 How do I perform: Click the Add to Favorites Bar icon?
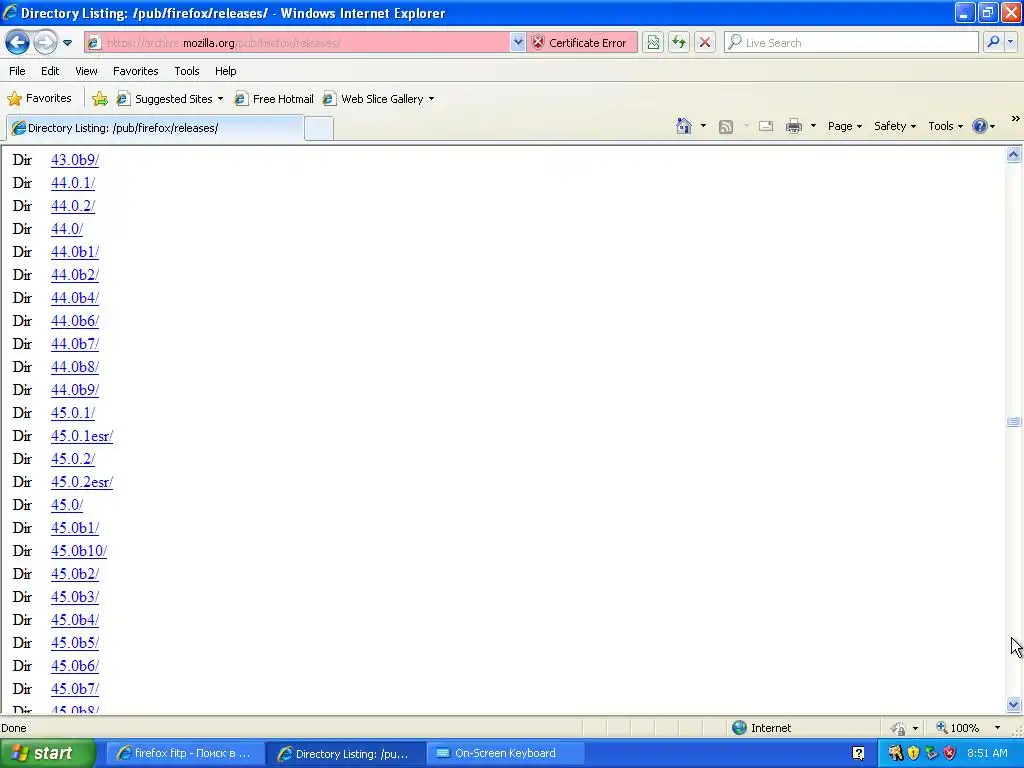coord(100,99)
